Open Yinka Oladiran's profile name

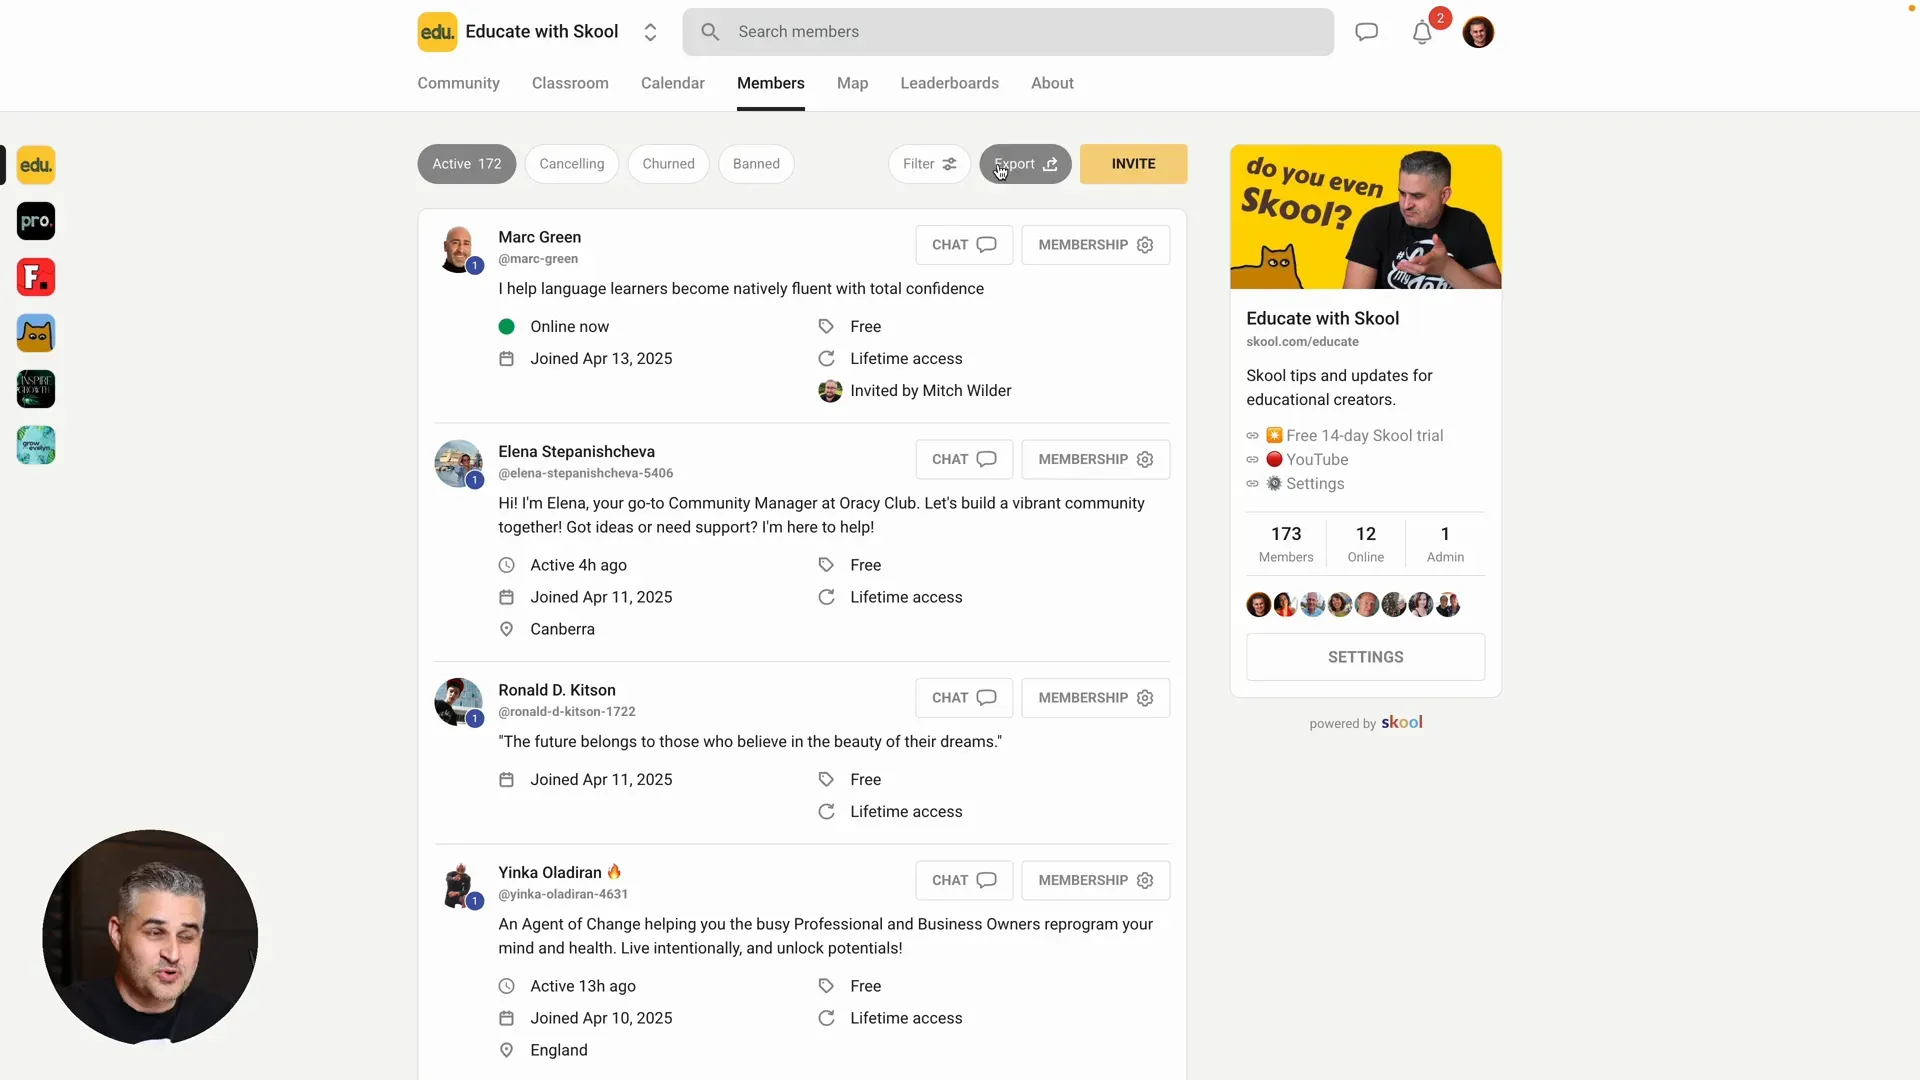click(x=550, y=873)
